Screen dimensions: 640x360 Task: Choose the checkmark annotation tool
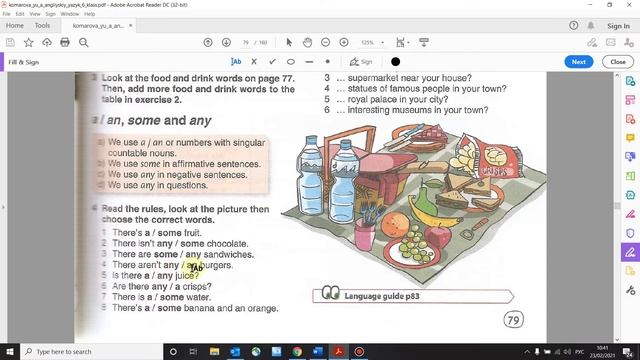point(272,62)
